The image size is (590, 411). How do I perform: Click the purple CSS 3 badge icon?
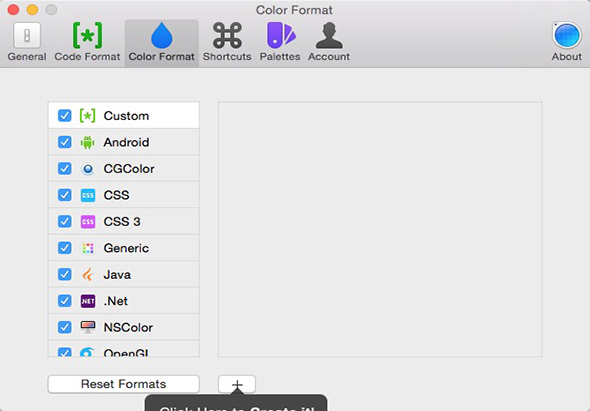coord(88,222)
